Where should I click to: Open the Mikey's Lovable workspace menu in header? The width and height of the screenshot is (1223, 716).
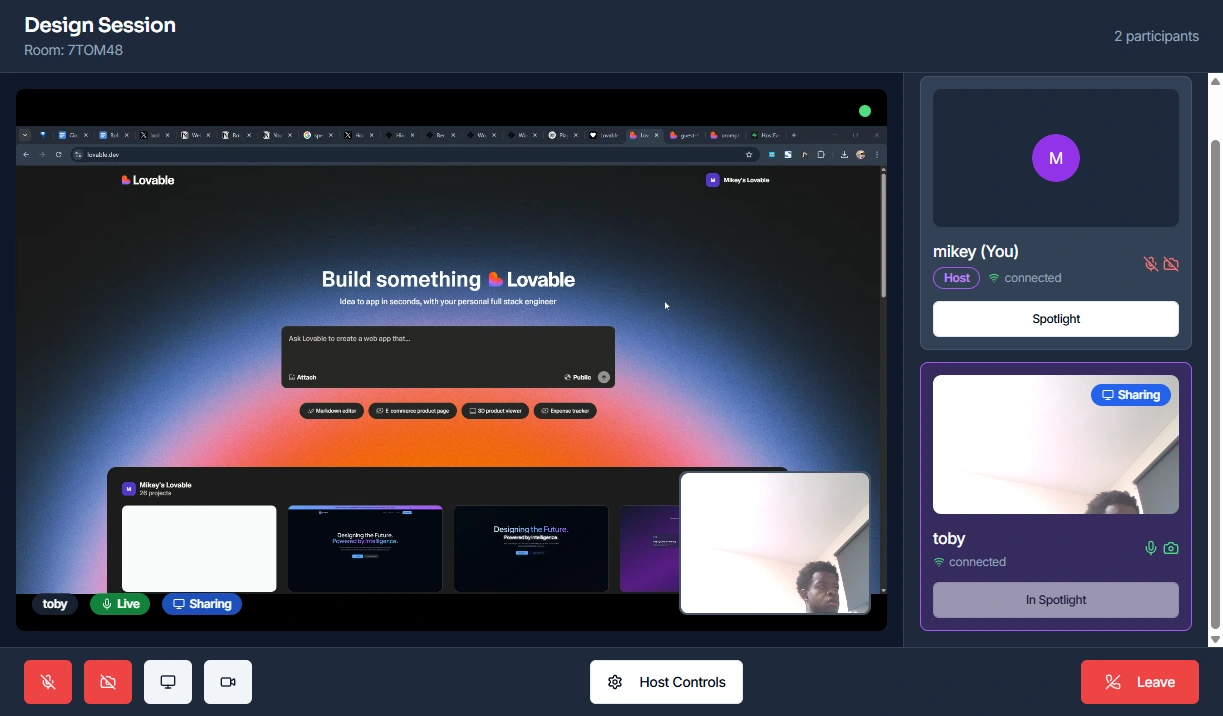pyautogui.click(x=738, y=180)
